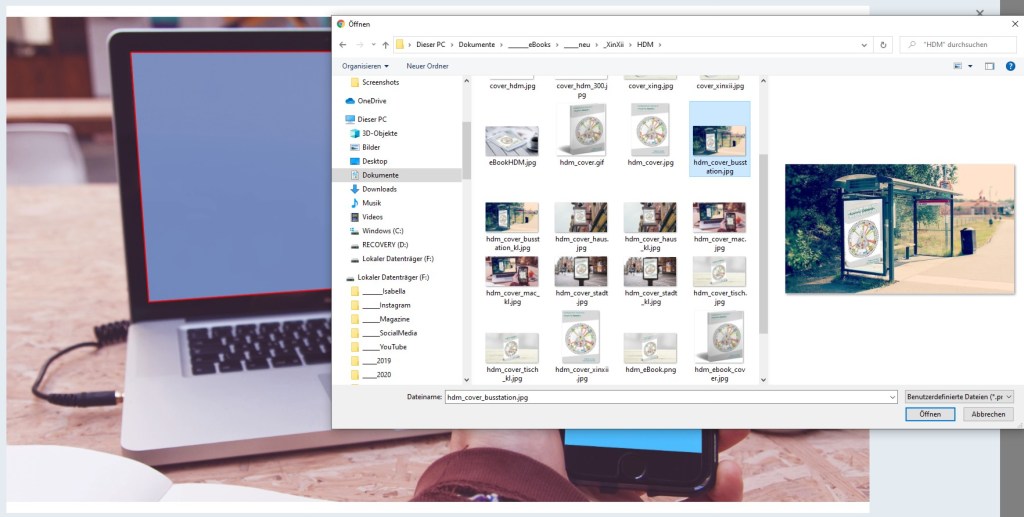Select the Musik folder in sidebar

coord(371,203)
